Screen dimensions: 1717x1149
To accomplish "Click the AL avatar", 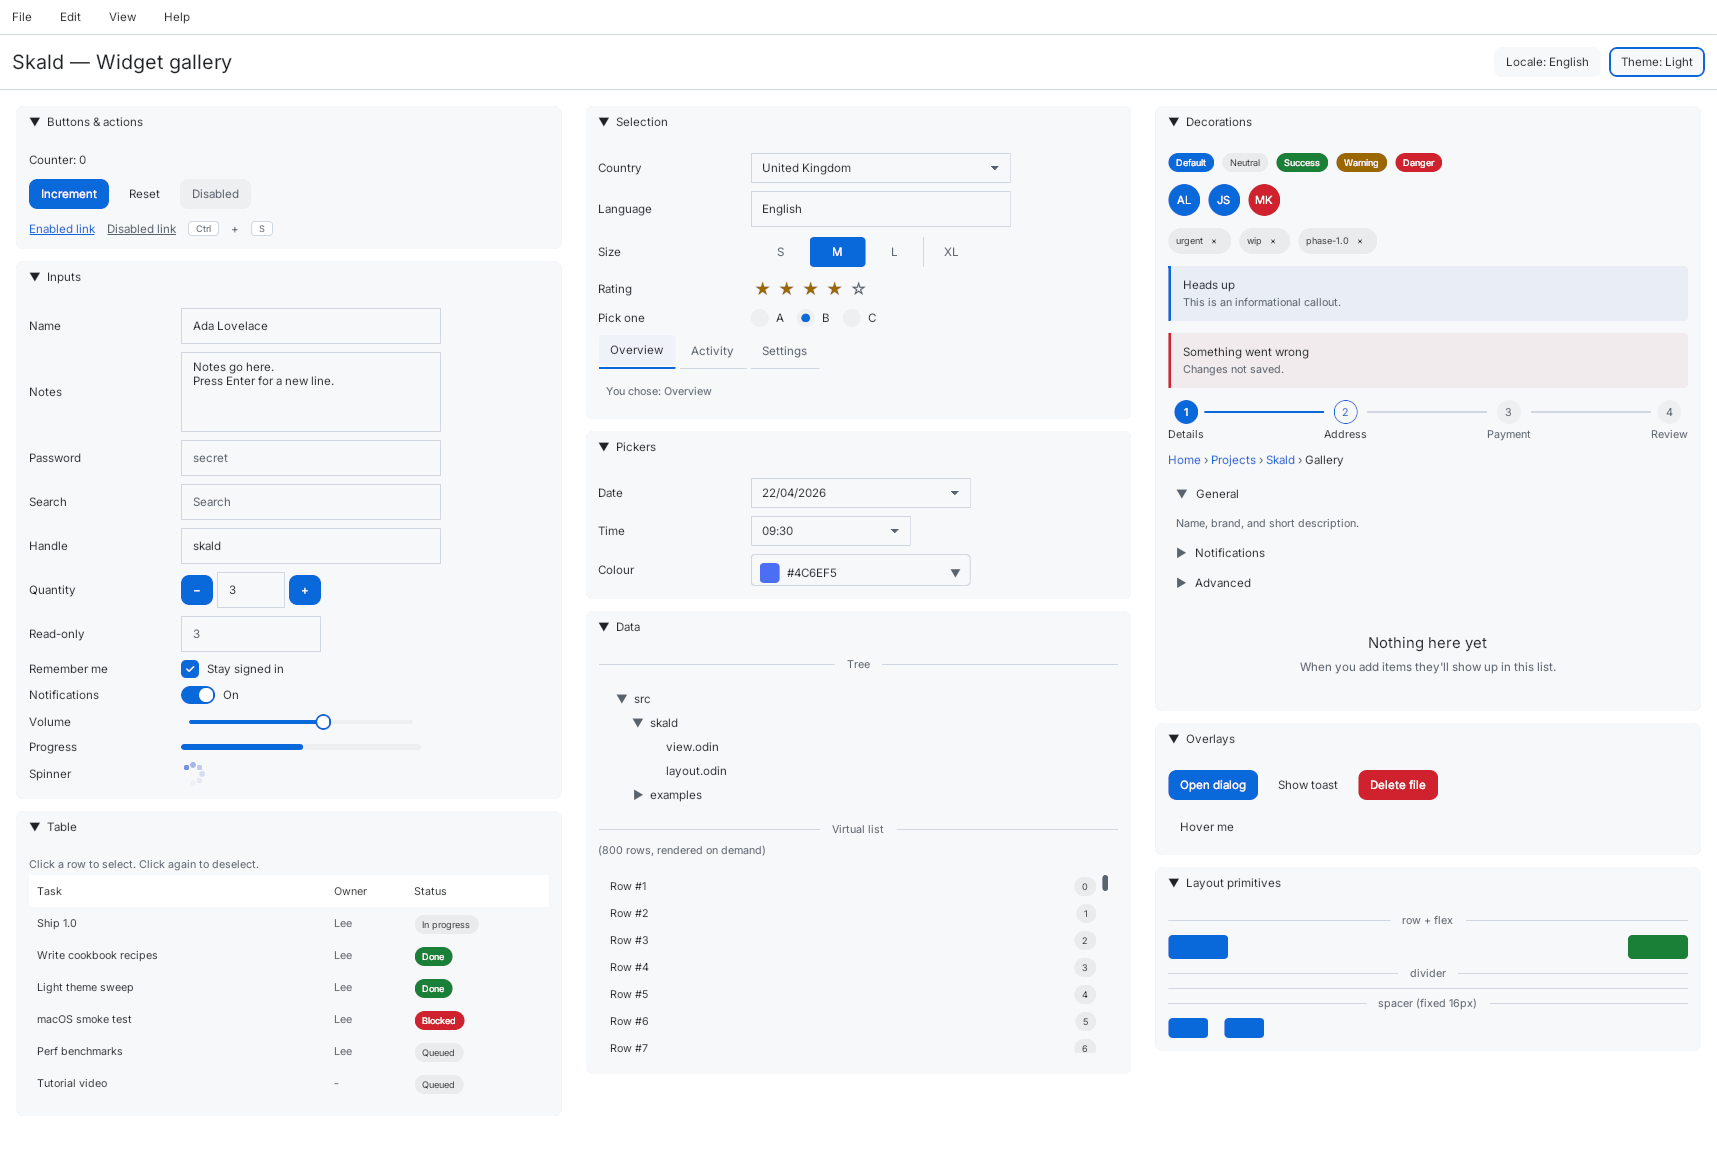I will click(x=1184, y=200).
